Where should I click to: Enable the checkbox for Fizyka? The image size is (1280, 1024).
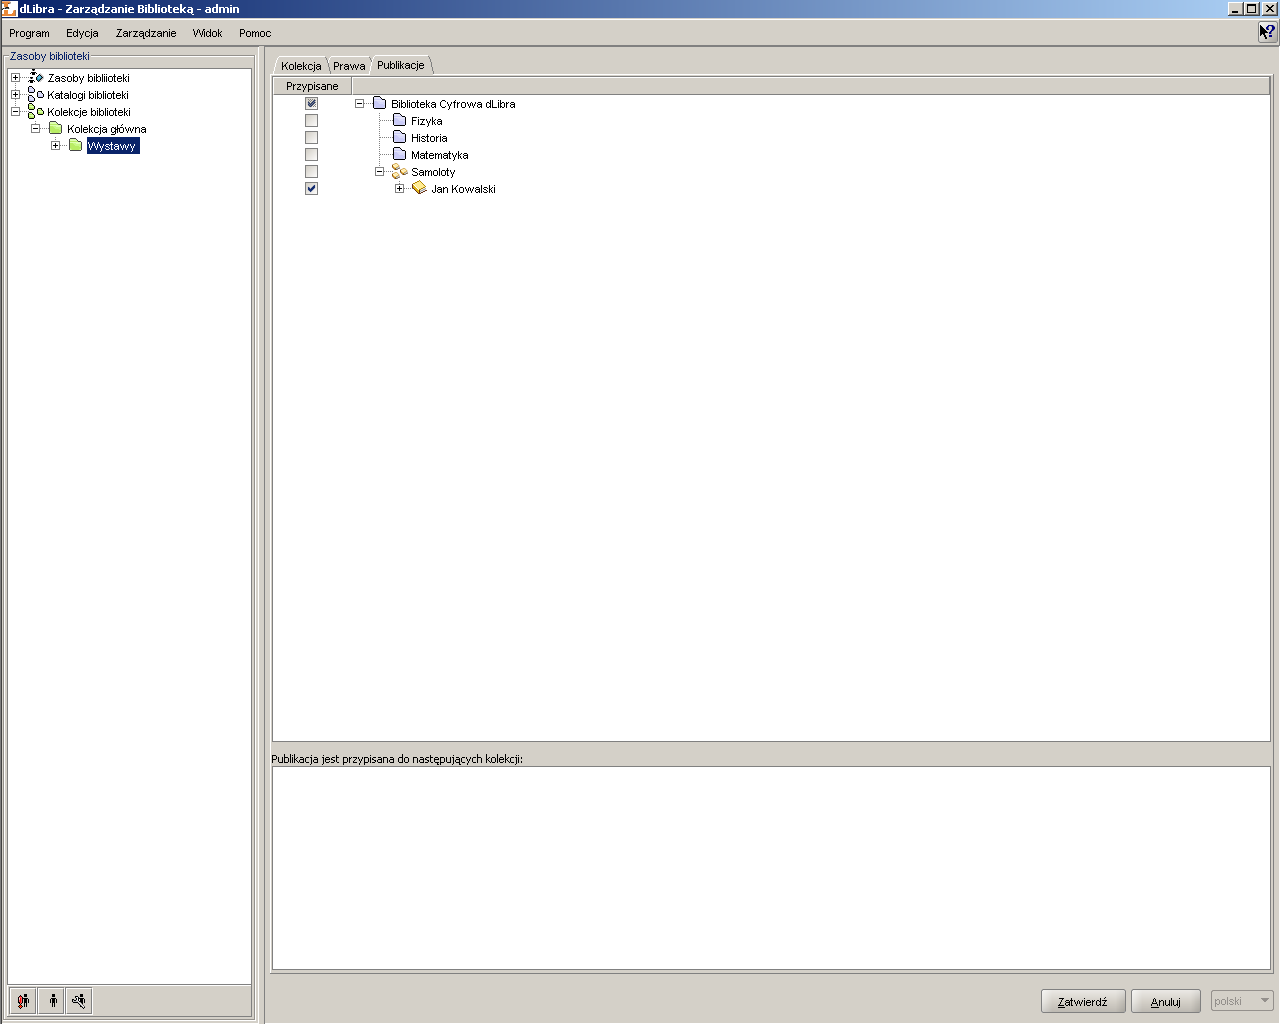[x=311, y=121]
